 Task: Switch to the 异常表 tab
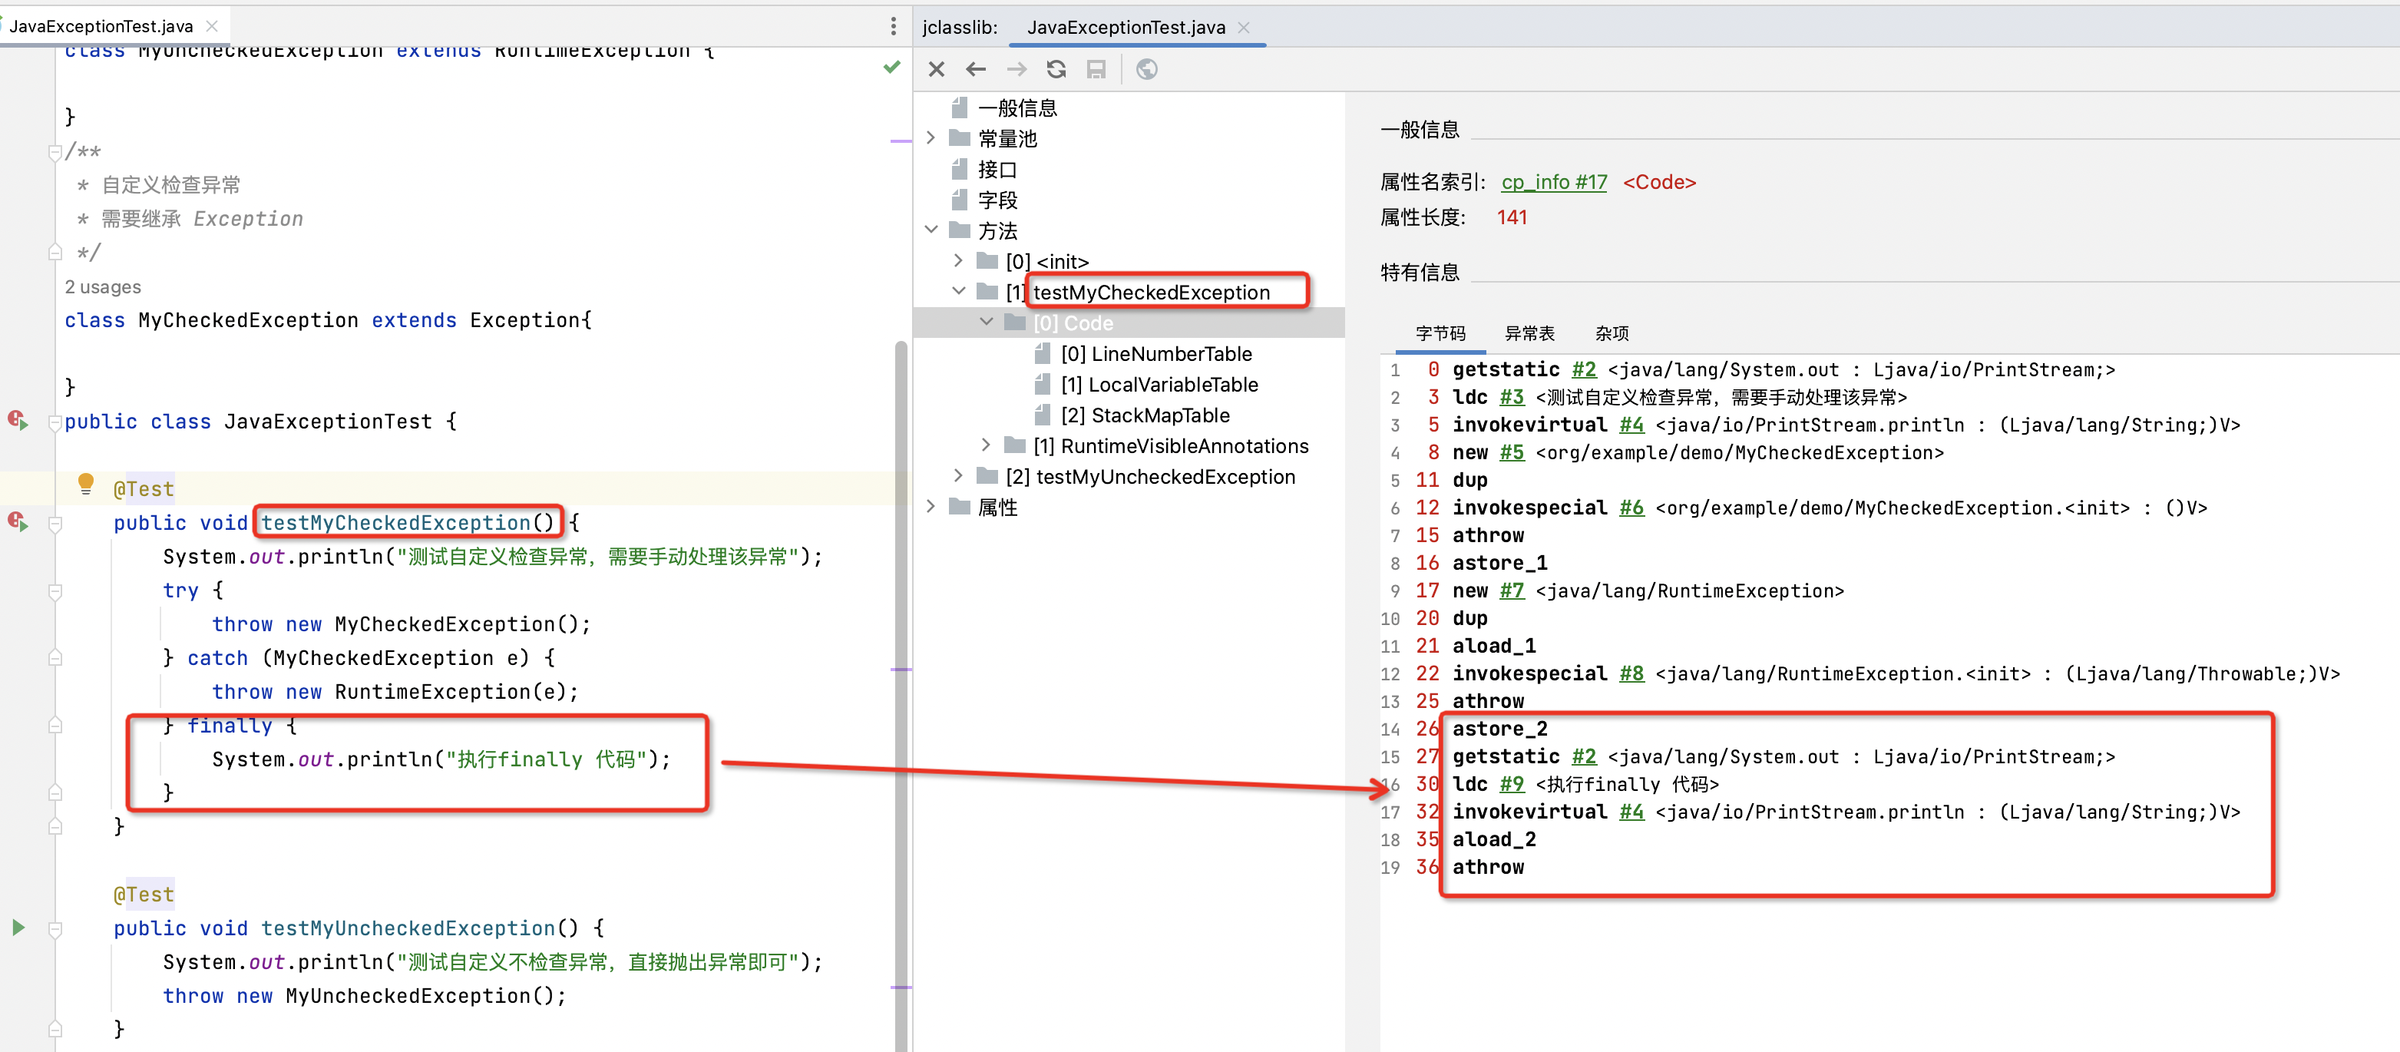(1529, 333)
